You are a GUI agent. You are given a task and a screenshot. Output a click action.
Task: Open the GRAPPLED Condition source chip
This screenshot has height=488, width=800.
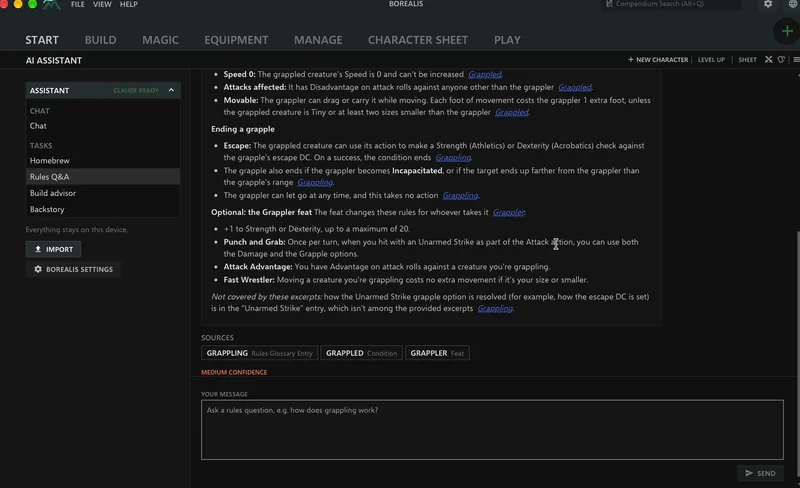pyautogui.click(x=361, y=353)
